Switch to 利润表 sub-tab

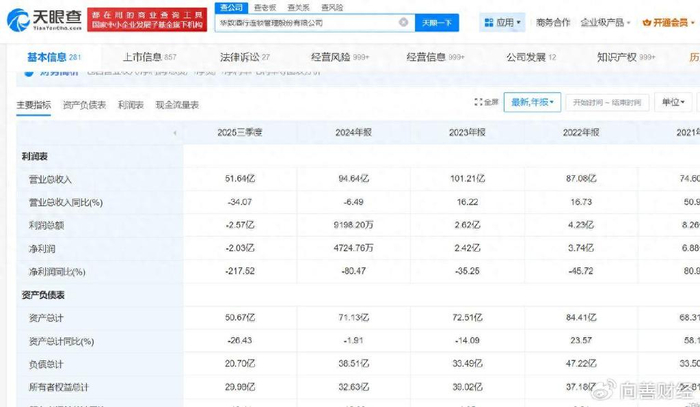tap(131, 105)
